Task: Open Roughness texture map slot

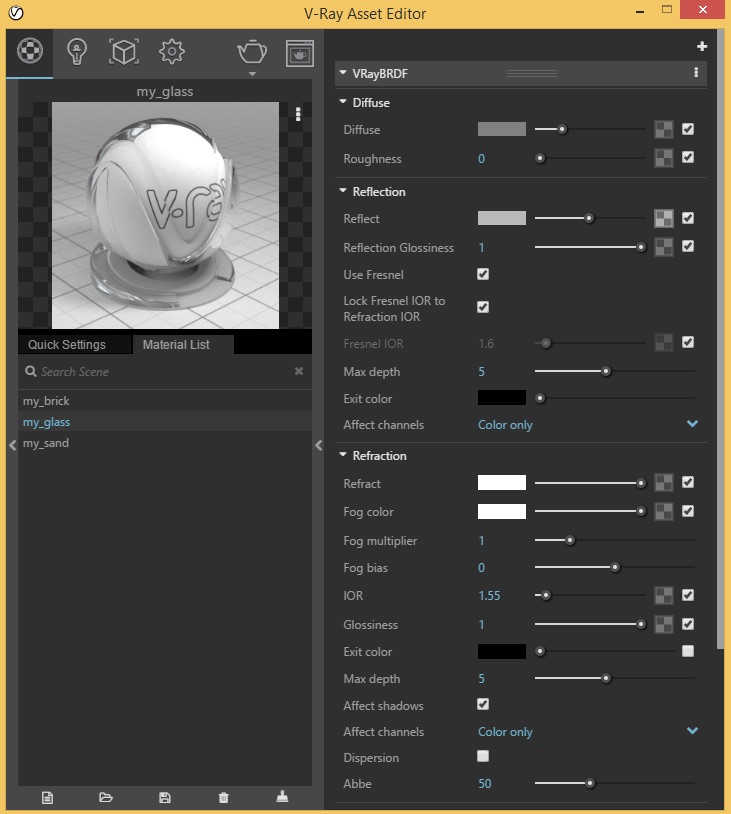Action: point(664,158)
